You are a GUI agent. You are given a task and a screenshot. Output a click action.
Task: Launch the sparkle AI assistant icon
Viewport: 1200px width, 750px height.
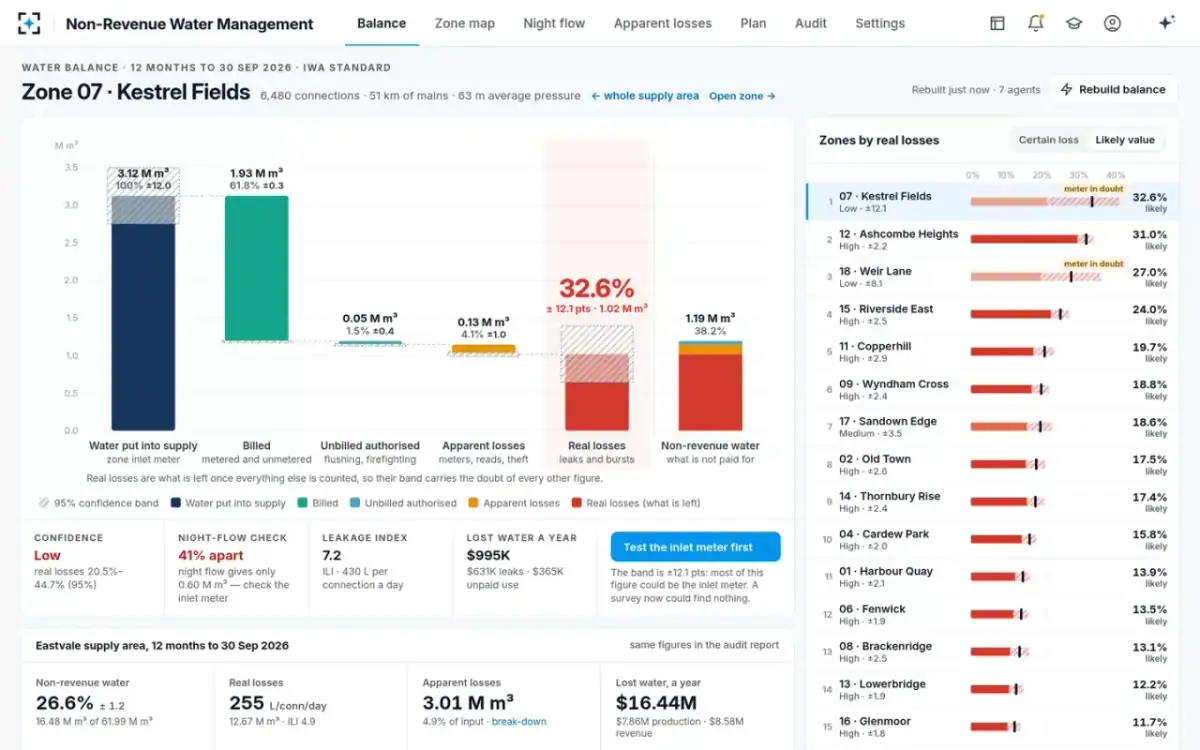(x=1166, y=23)
